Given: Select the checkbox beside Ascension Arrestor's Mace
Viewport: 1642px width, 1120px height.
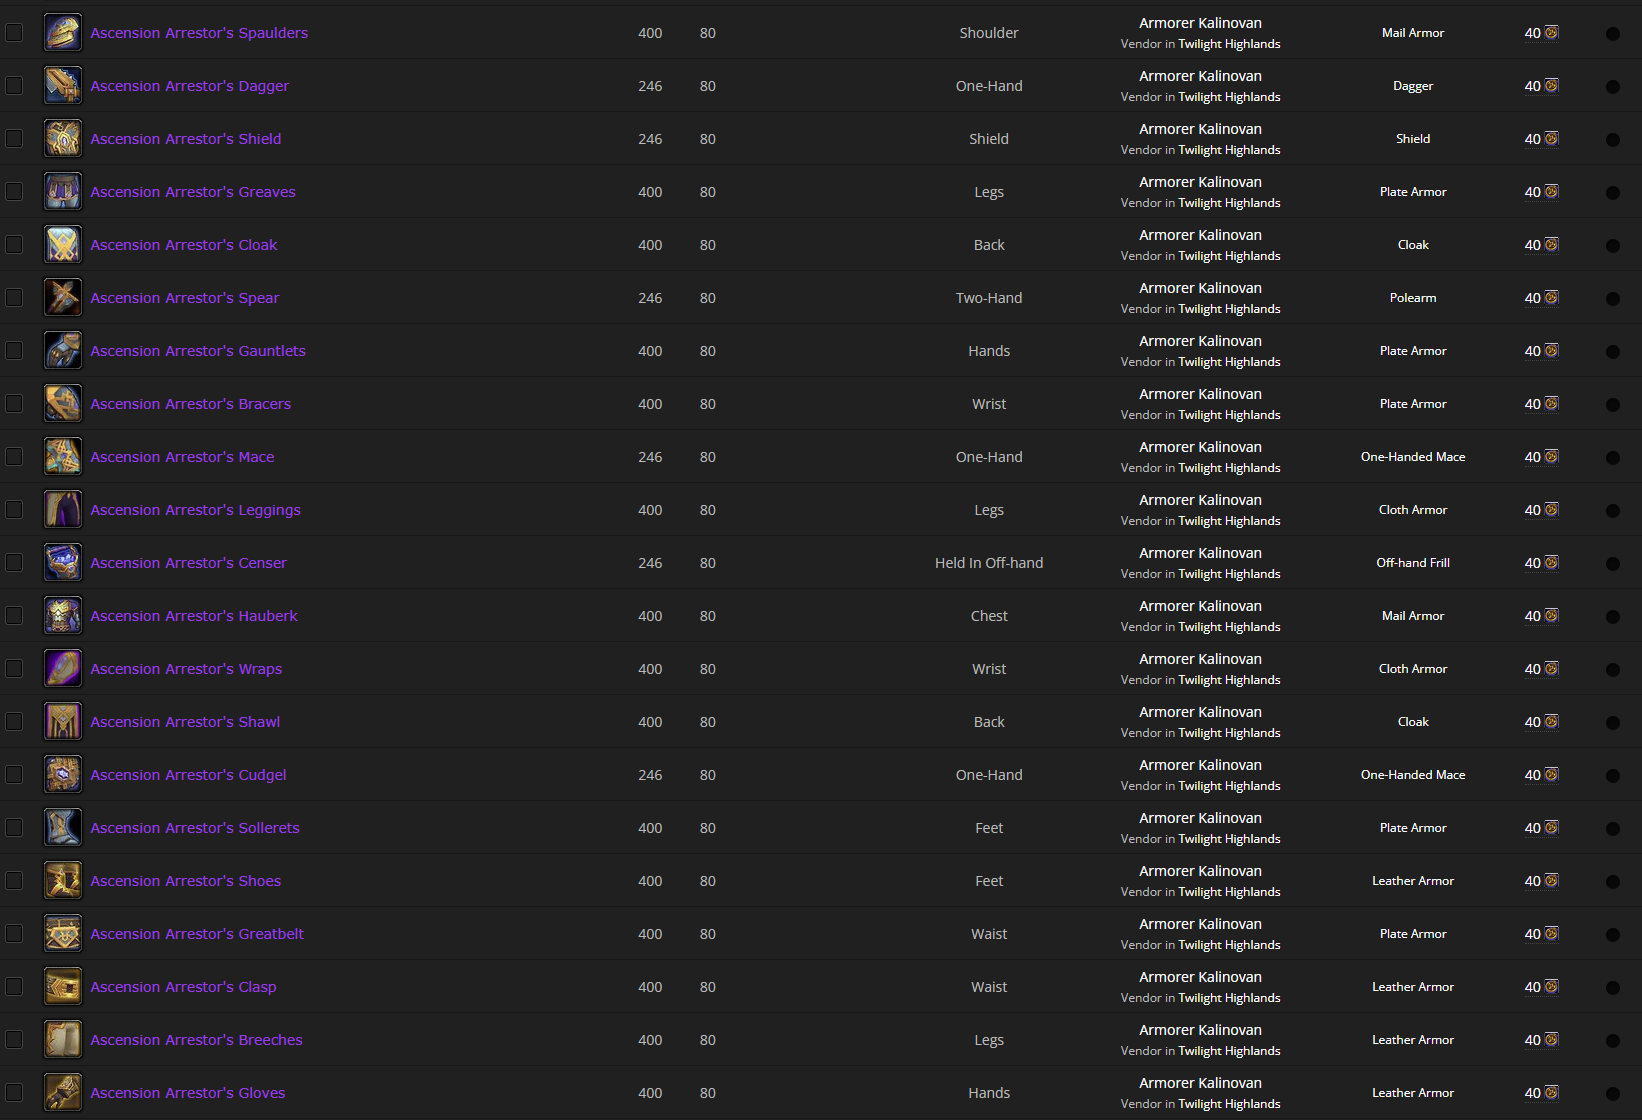Looking at the screenshot, I should pos(14,456).
